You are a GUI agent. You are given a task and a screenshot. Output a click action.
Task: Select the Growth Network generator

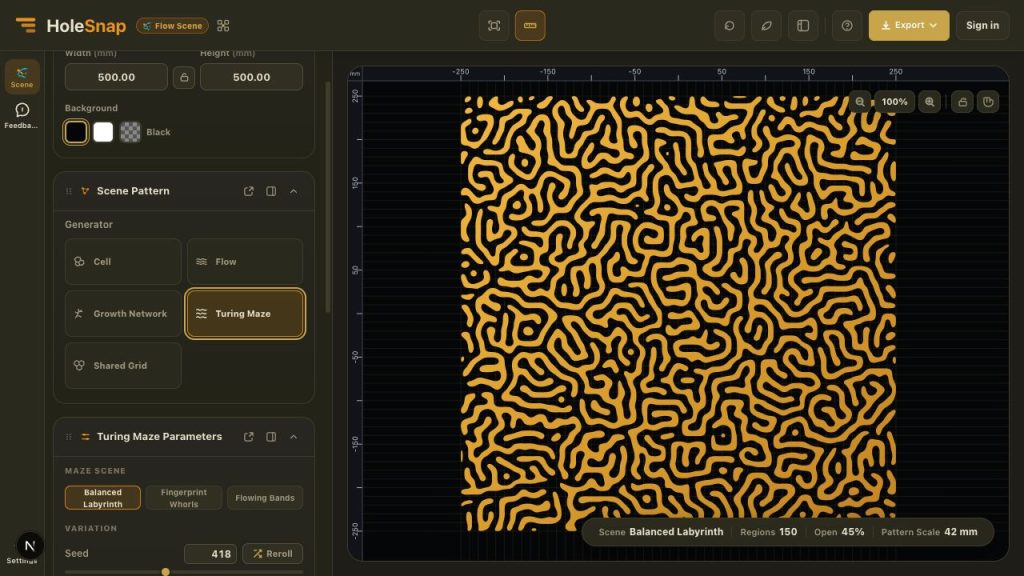tap(123, 313)
